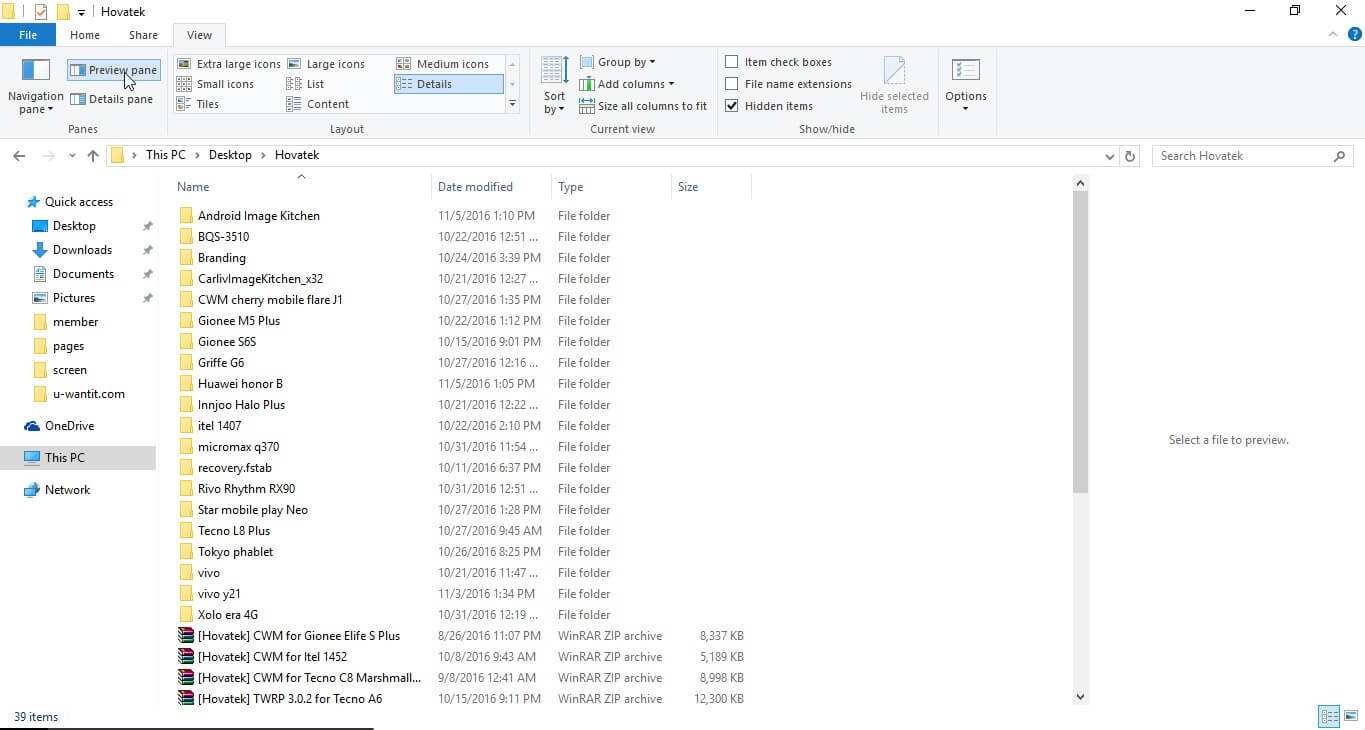Toggle the Preview pane button
Screen dimensions: 1365x730
point(113,69)
